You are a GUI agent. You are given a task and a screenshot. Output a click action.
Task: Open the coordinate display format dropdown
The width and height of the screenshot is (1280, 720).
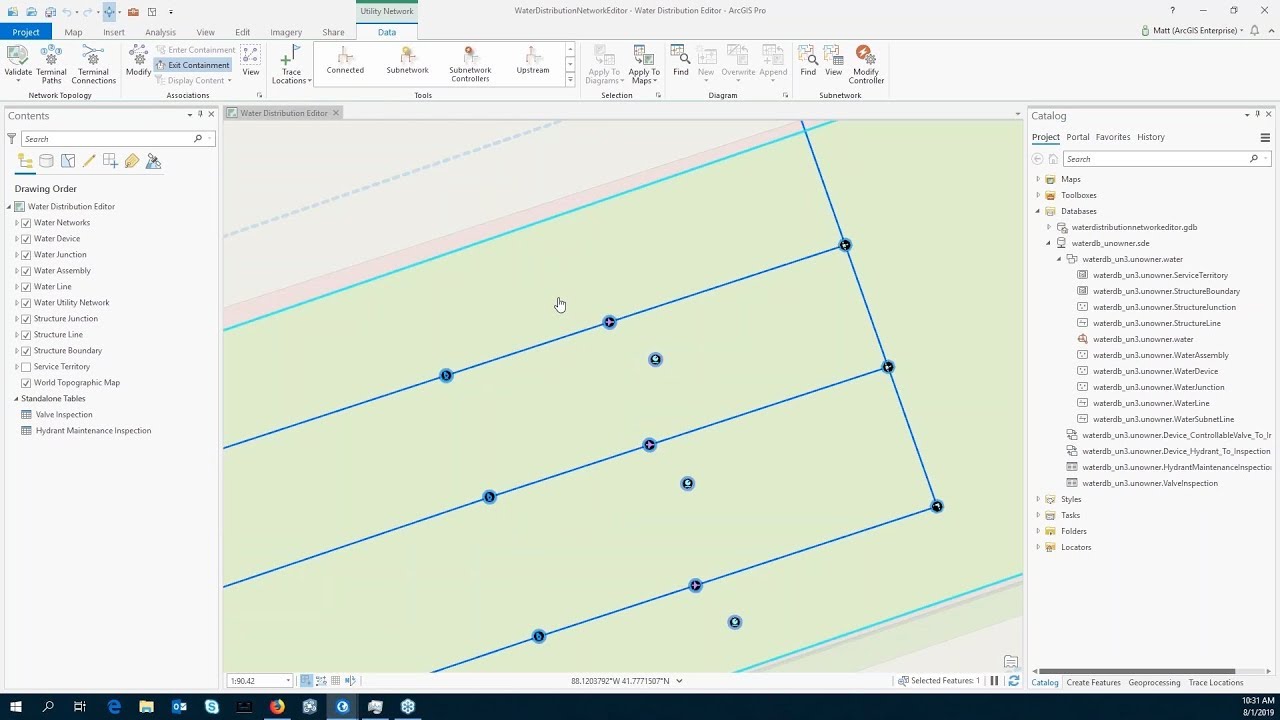click(679, 681)
